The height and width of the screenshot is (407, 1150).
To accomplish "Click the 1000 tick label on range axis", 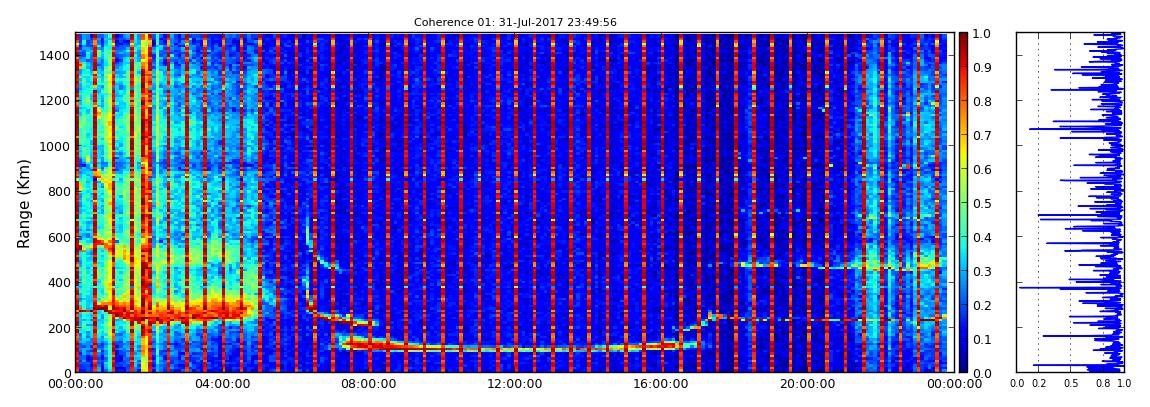I will coord(55,146).
